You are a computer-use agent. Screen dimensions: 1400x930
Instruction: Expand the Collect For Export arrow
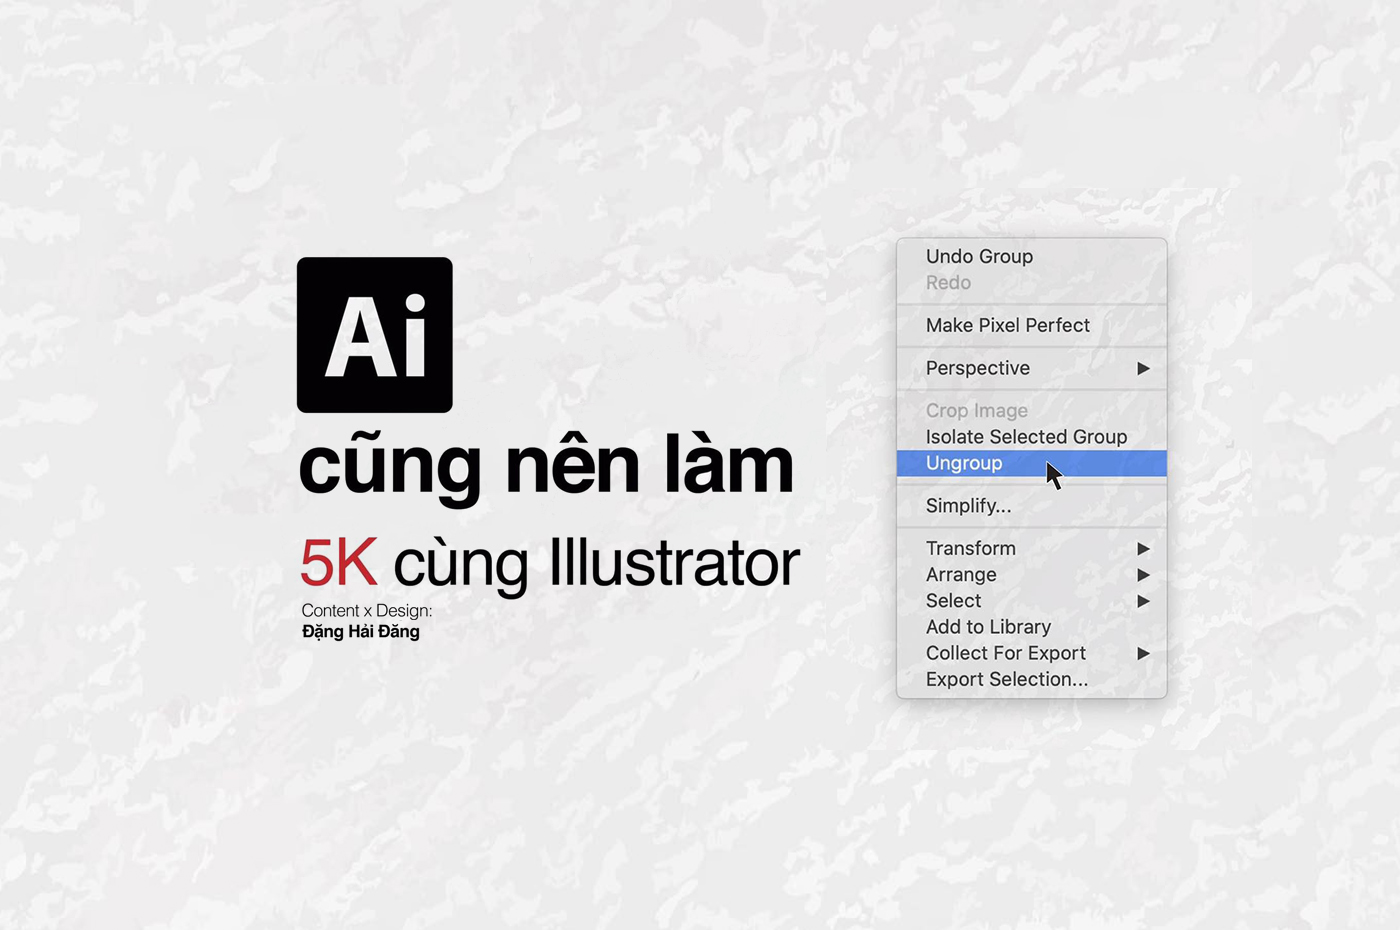pyautogui.click(x=1143, y=653)
